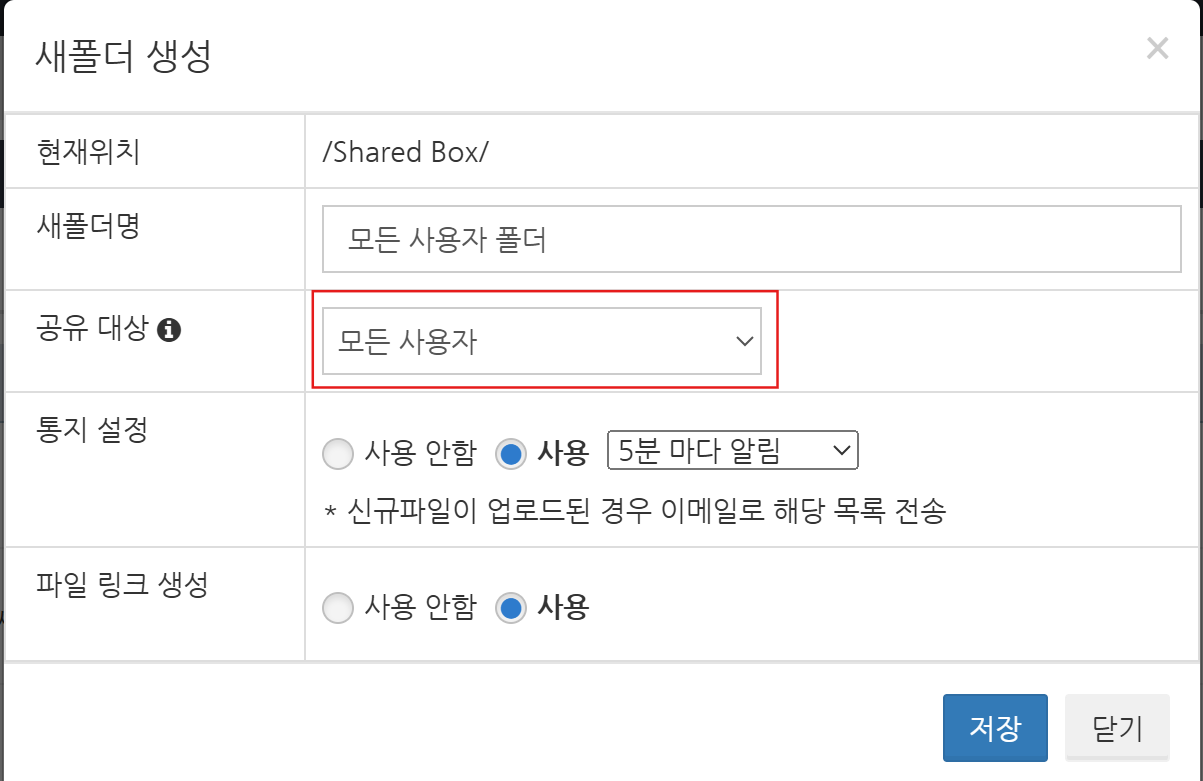
Task: Click the 닫기 button
Action: click(x=1117, y=728)
